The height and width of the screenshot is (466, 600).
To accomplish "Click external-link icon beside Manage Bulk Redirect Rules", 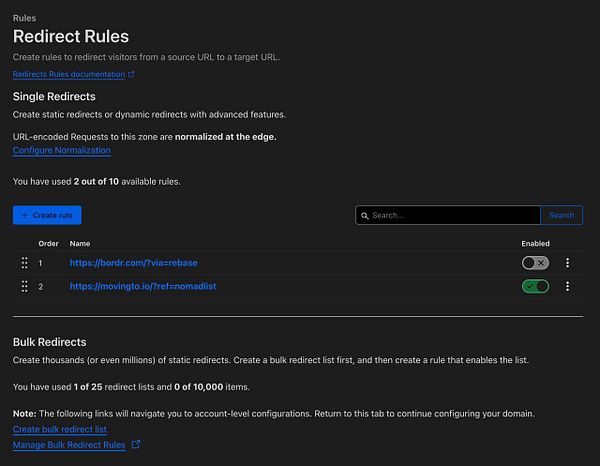I will (x=136, y=444).
